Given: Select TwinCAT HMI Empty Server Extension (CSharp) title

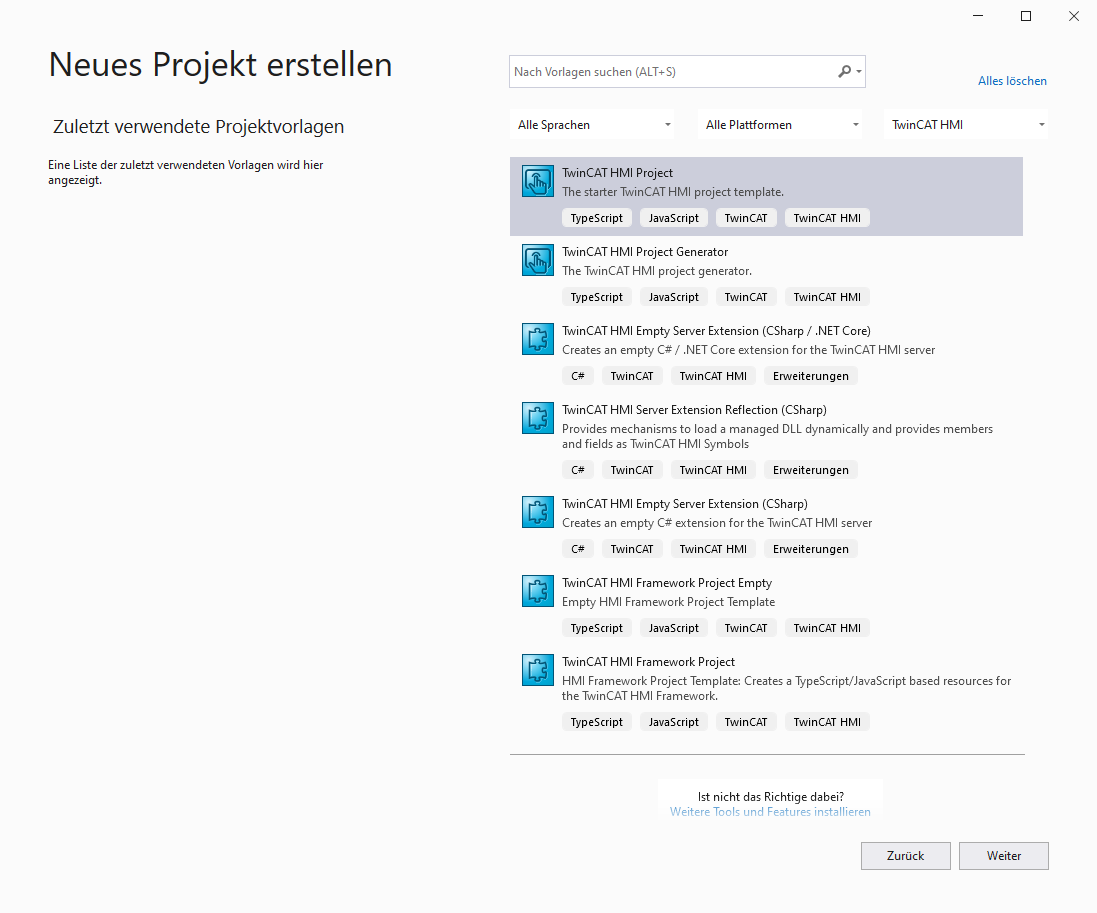Looking at the screenshot, I should 684,504.
